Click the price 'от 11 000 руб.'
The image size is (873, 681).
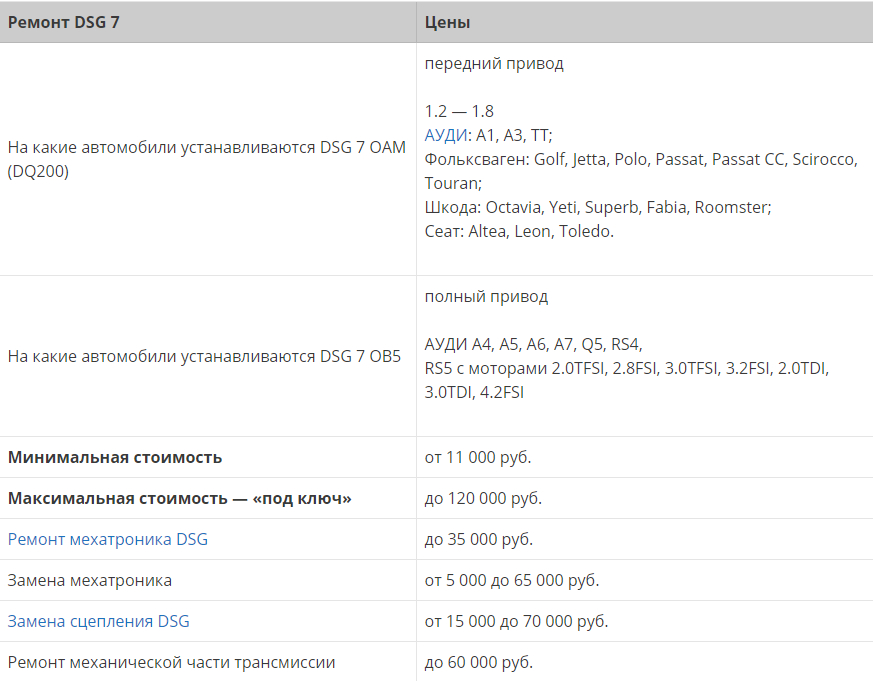(478, 458)
